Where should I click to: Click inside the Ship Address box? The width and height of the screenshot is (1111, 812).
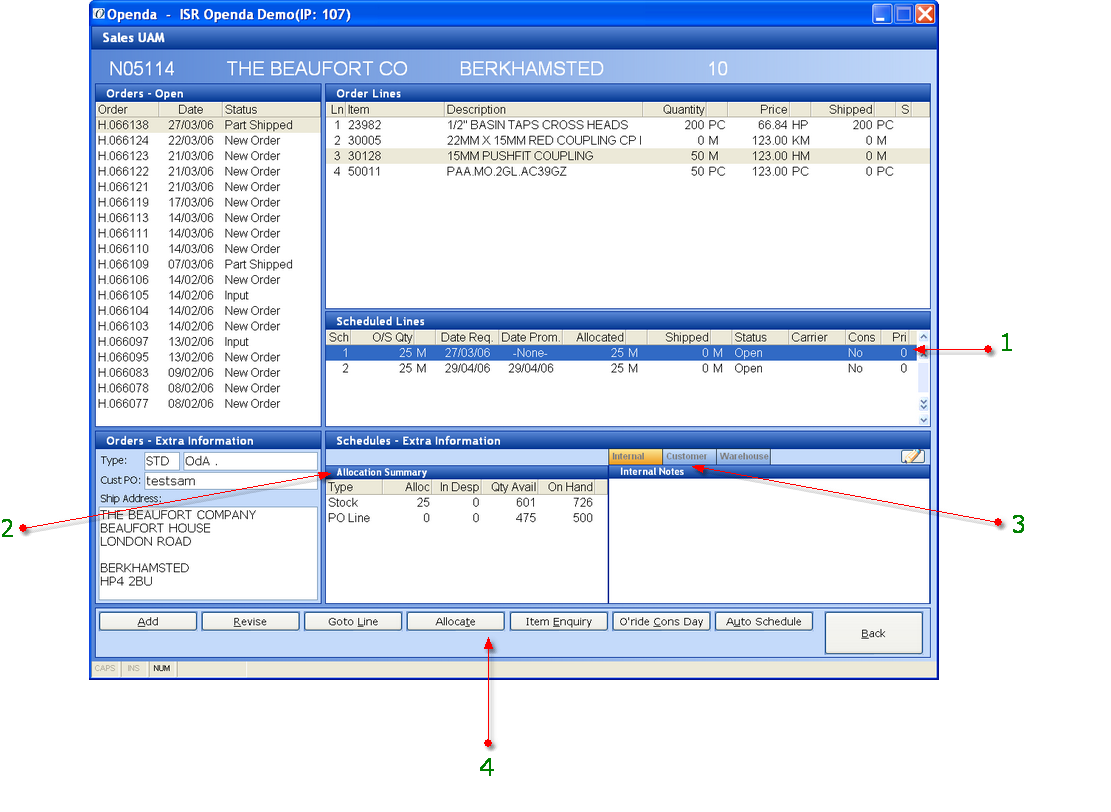(208, 553)
